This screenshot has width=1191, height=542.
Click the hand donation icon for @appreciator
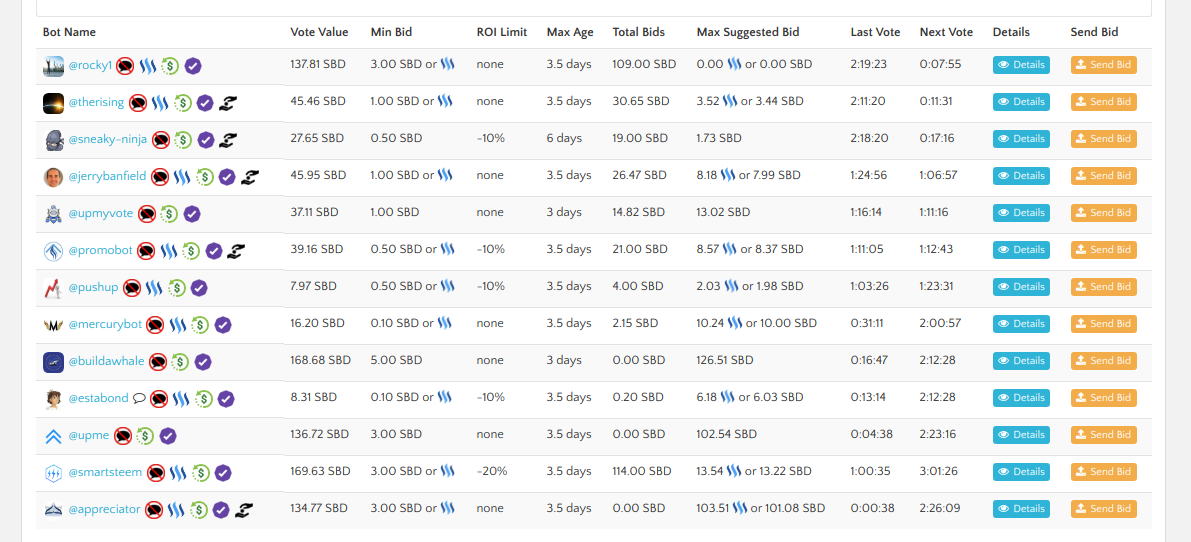pos(243,510)
